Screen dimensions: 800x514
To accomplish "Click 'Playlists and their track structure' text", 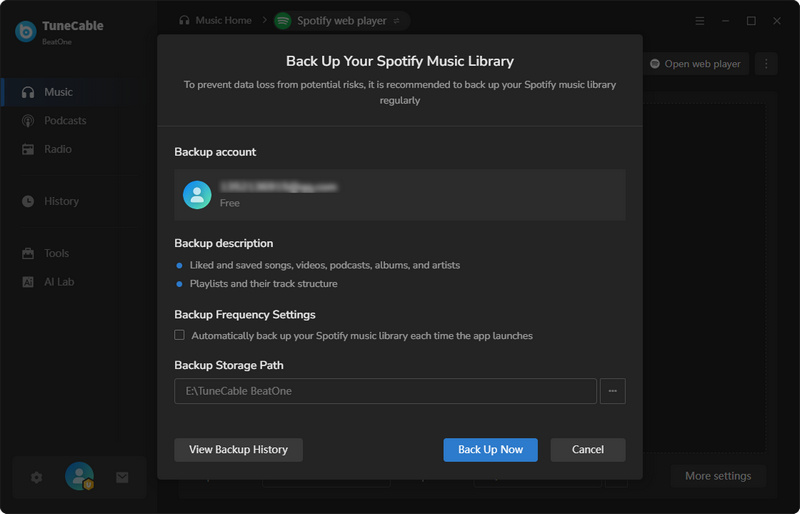I will [263, 284].
